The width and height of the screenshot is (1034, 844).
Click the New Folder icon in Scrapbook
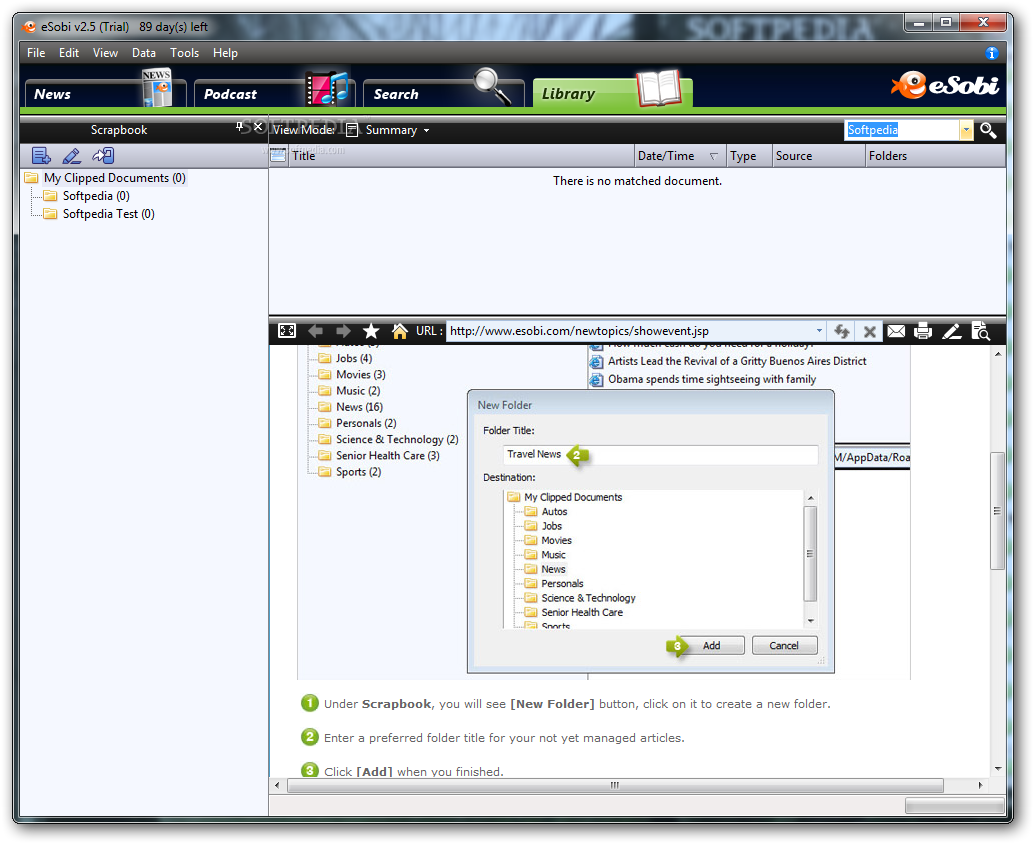click(42, 156)
